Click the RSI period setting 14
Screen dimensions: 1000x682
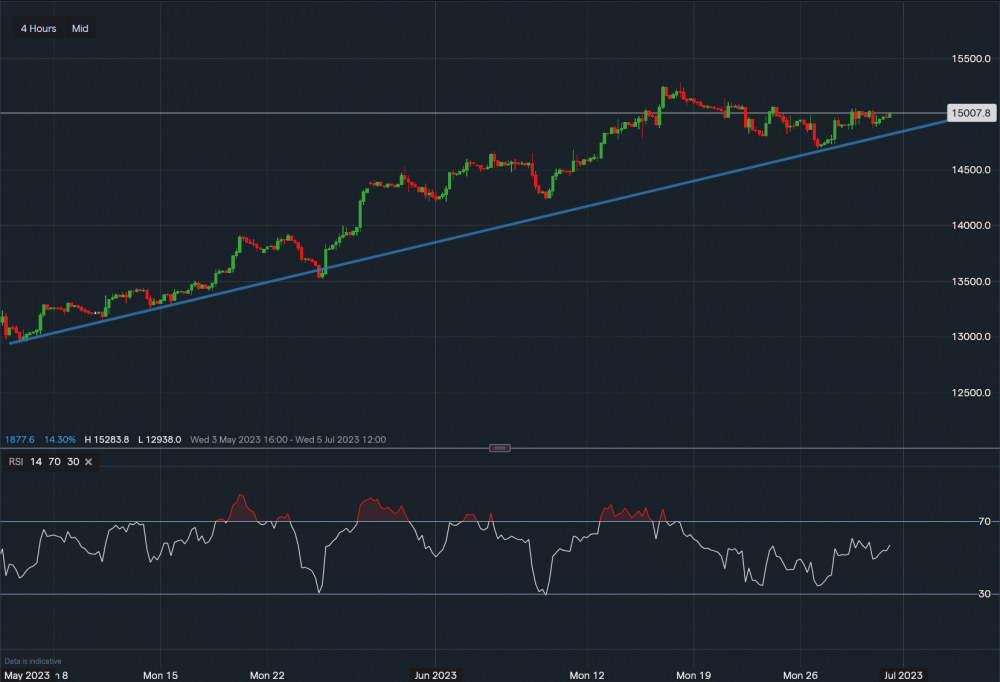tap(35, 461)
